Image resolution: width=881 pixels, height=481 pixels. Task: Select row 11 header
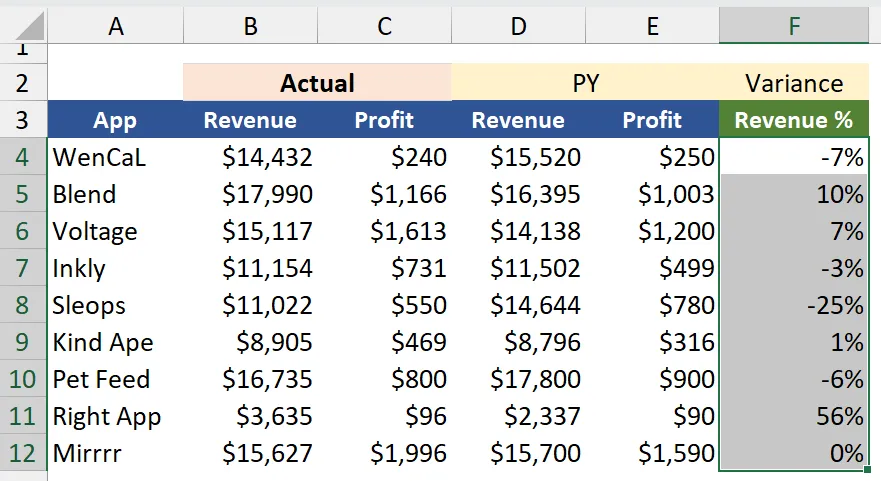(x=22, y=416)
